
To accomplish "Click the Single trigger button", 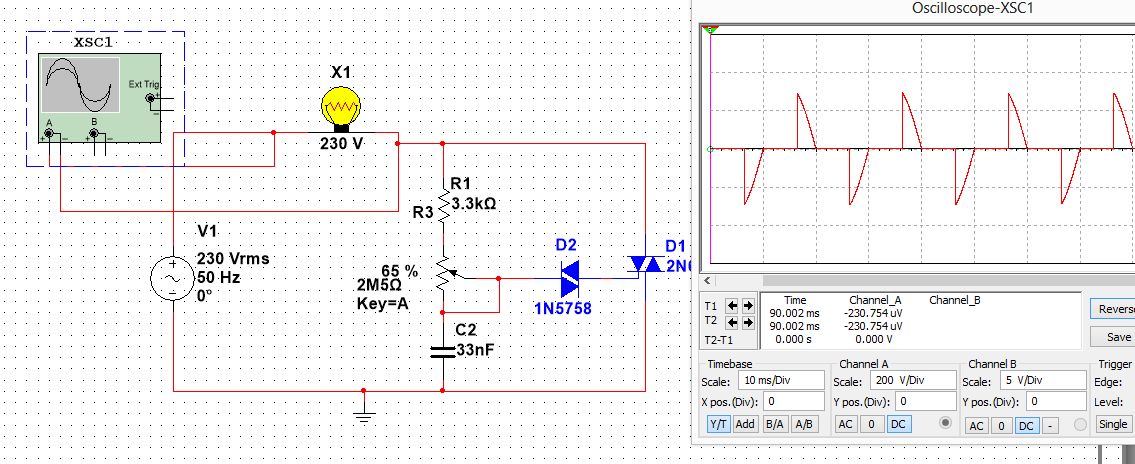I will point(1113,424).
